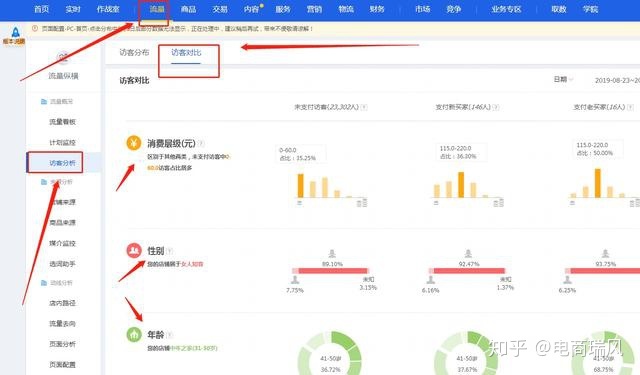Click the tallest bar in 支付老买家 spending chart
The image size is (640, 375).
click(x=598, y=183)
